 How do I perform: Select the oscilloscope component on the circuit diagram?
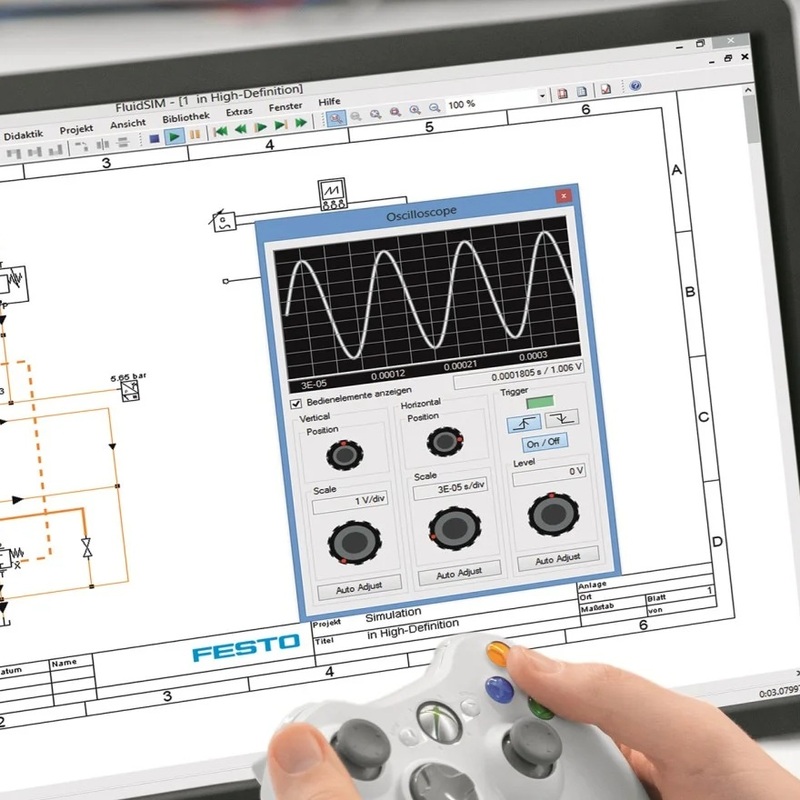tap(330, 193)
